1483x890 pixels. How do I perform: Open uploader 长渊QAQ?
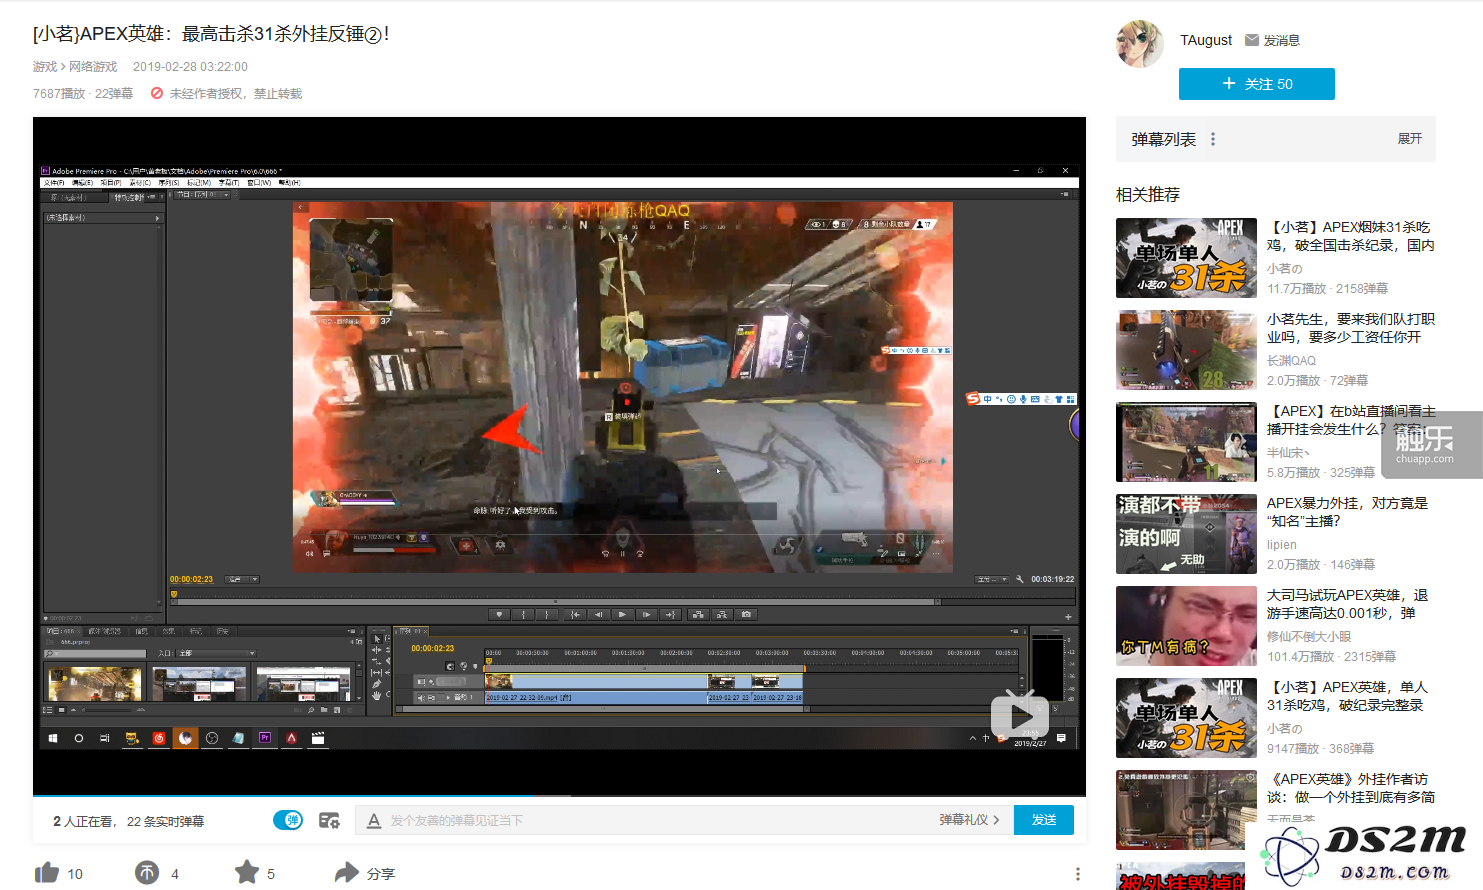tap(1291, 361)
